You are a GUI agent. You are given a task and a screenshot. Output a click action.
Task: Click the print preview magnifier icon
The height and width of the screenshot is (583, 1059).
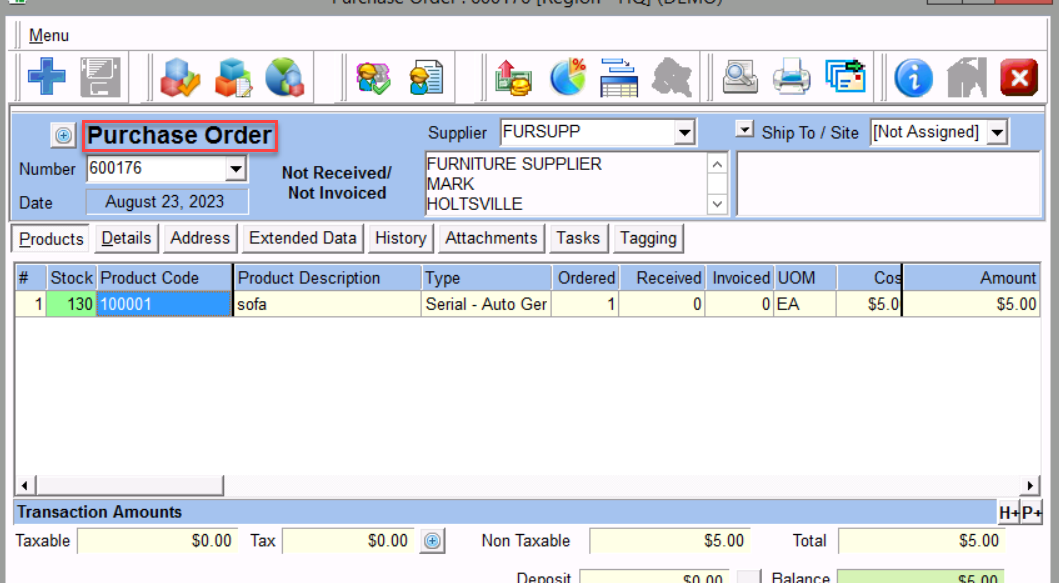pos(740,77)
